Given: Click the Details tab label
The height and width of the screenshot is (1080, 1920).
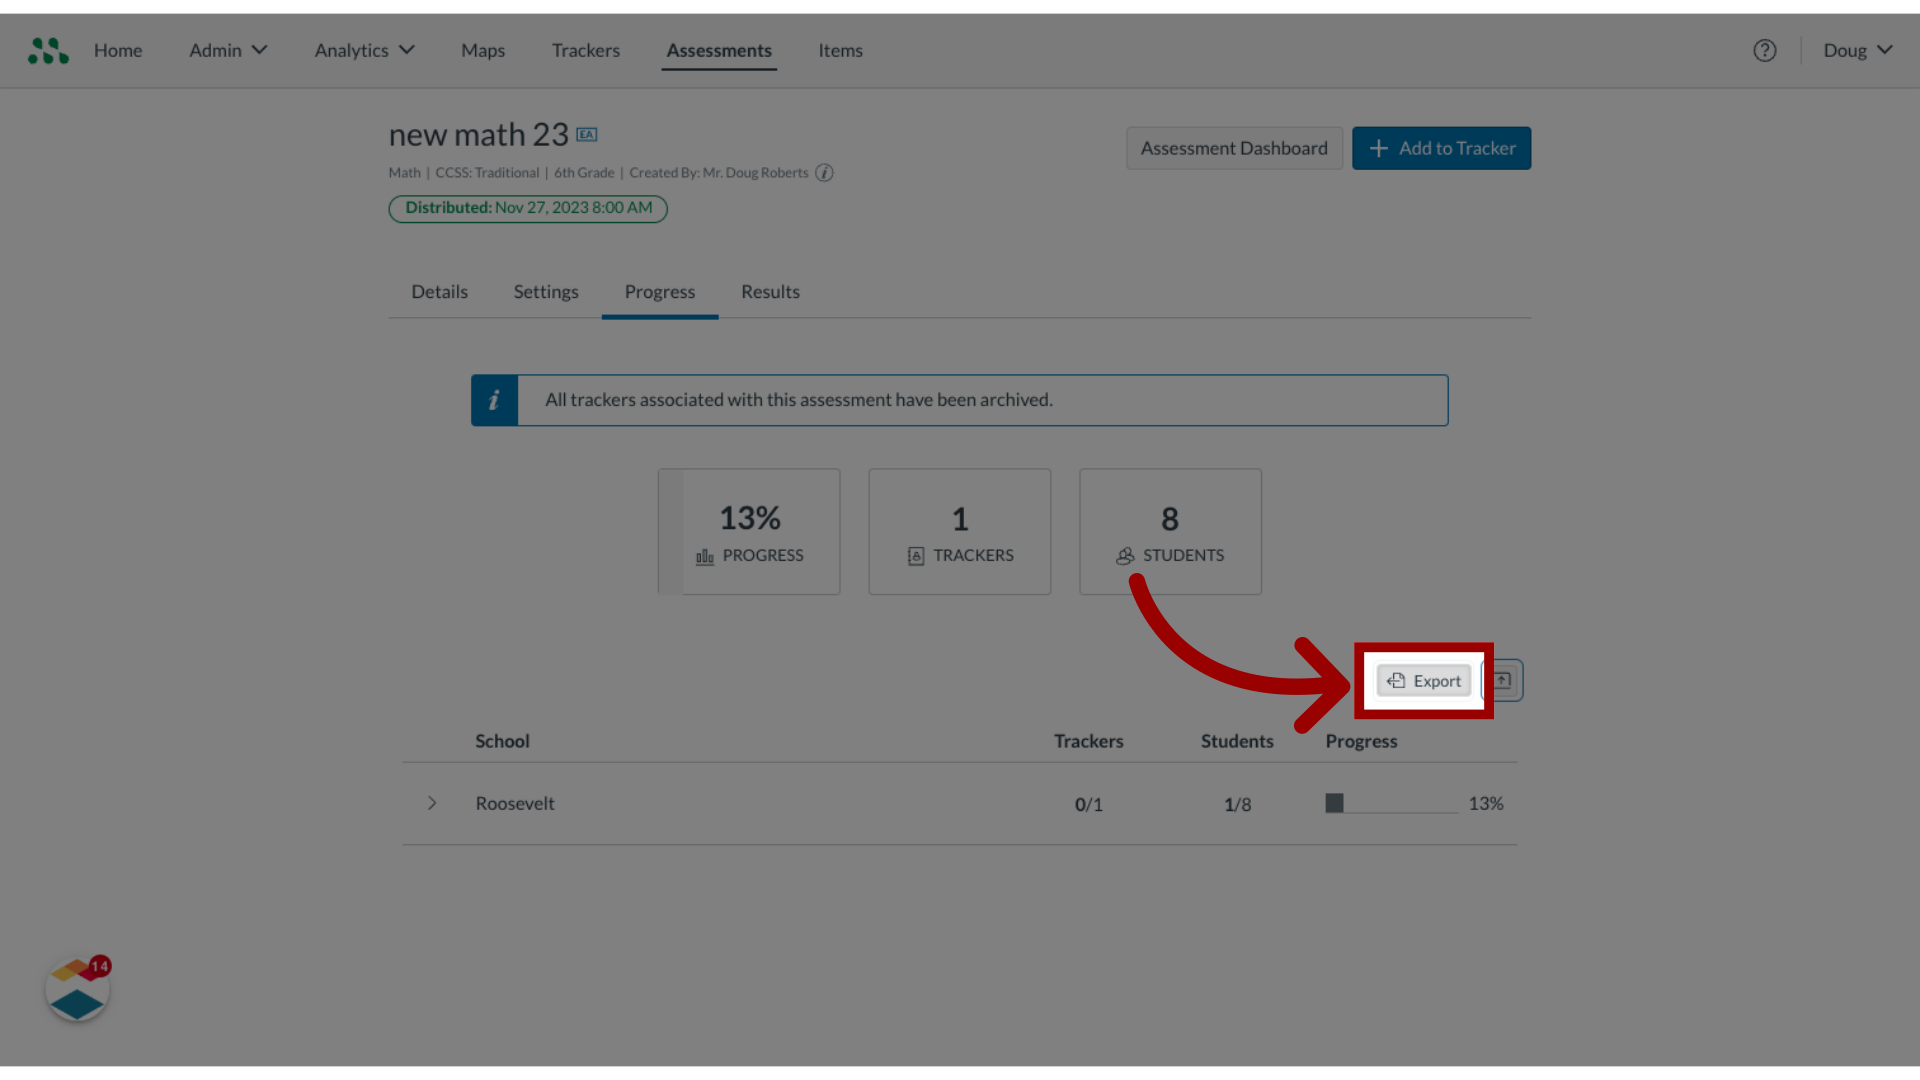Looking at the screenshot, I should coord(439,291).
